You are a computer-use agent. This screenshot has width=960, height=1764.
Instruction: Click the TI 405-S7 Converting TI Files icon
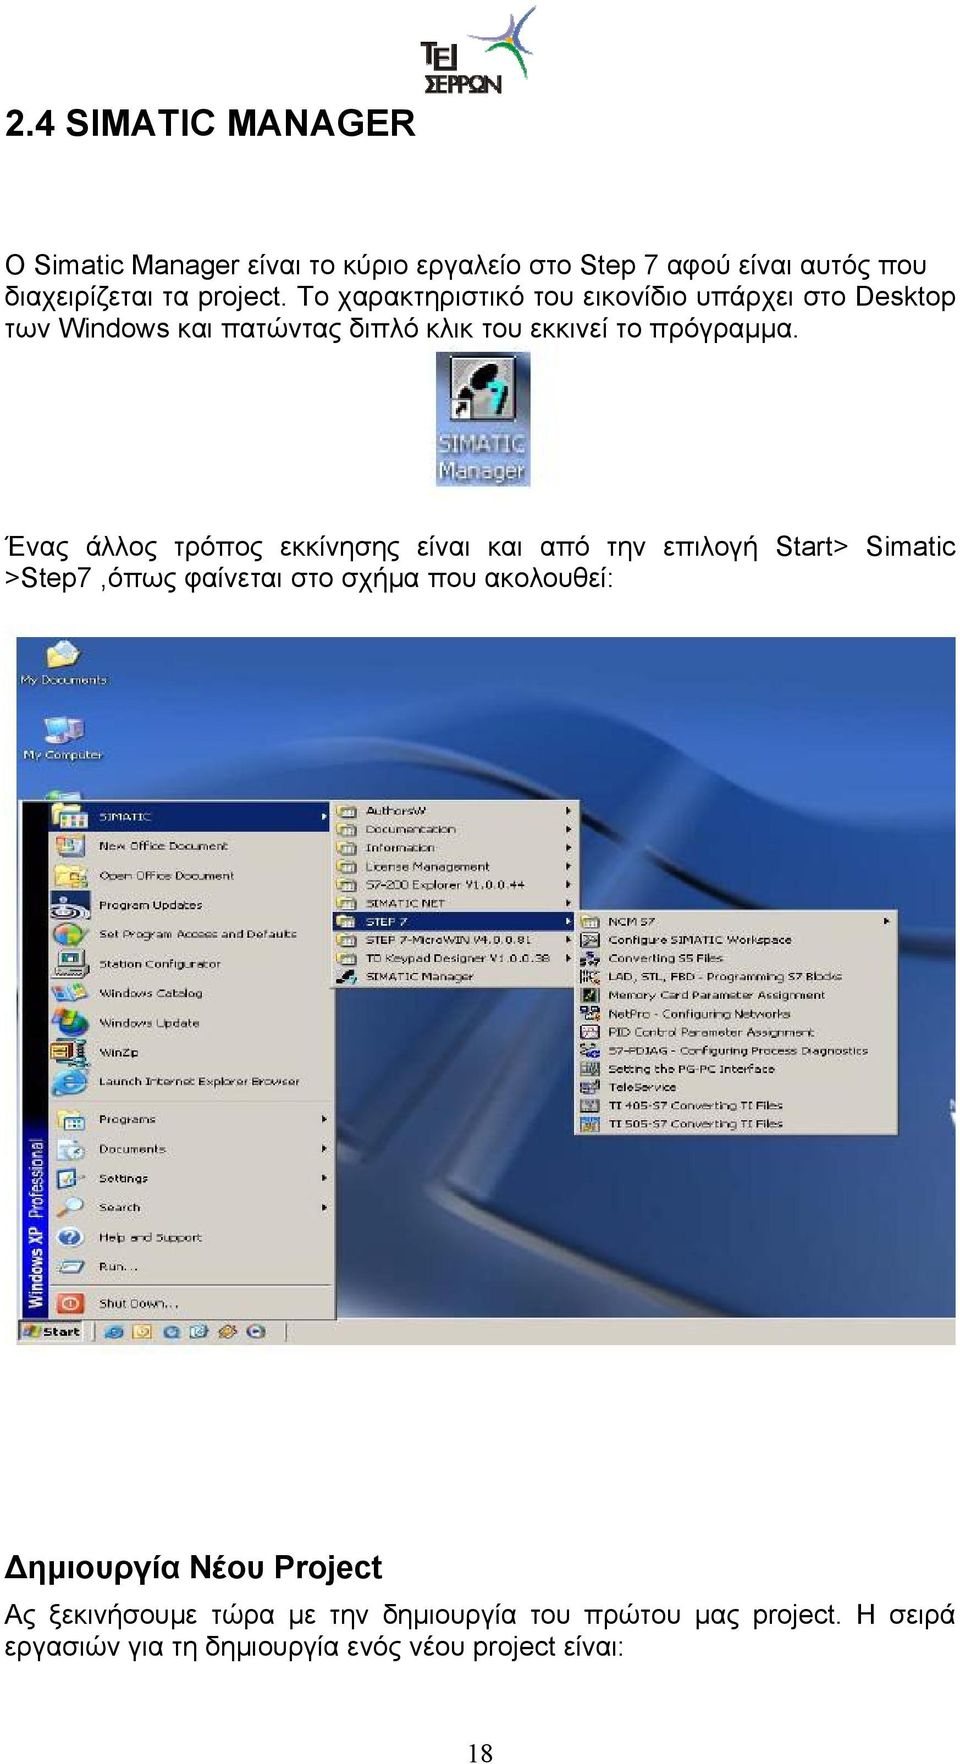[x=590, y=1106]
